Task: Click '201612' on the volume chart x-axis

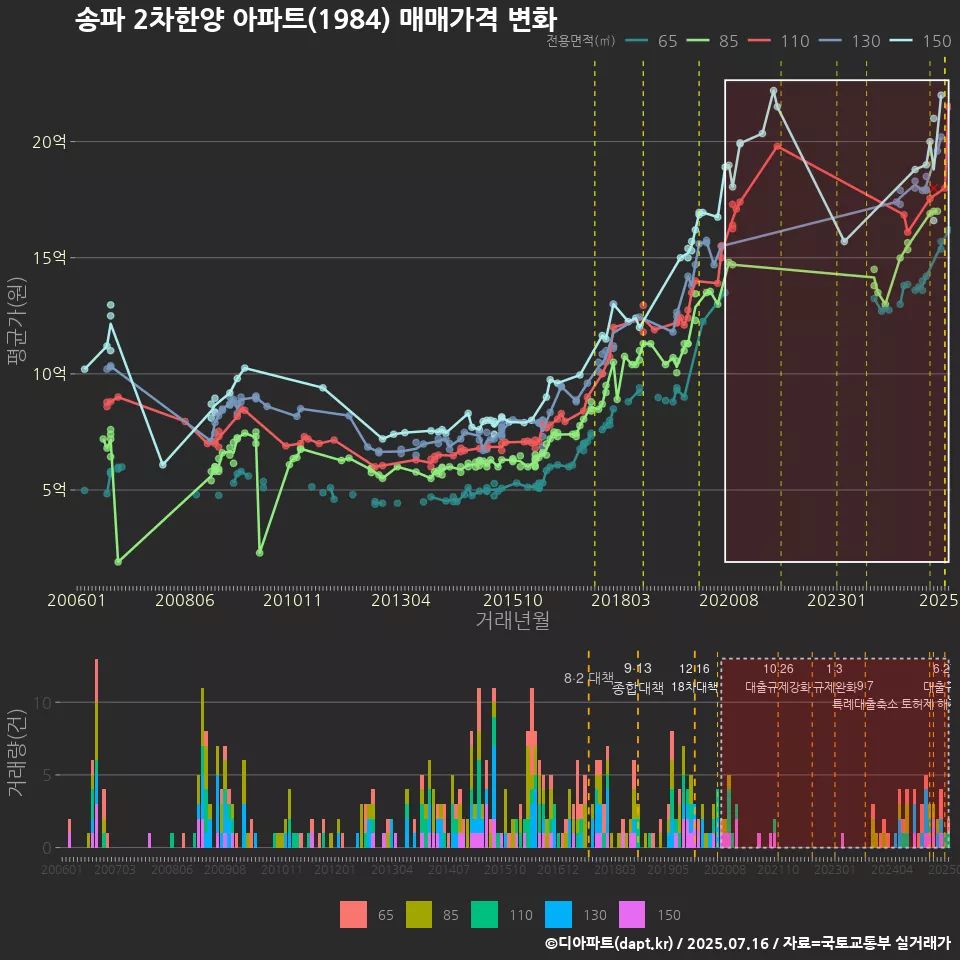Action: click(558, 869)
